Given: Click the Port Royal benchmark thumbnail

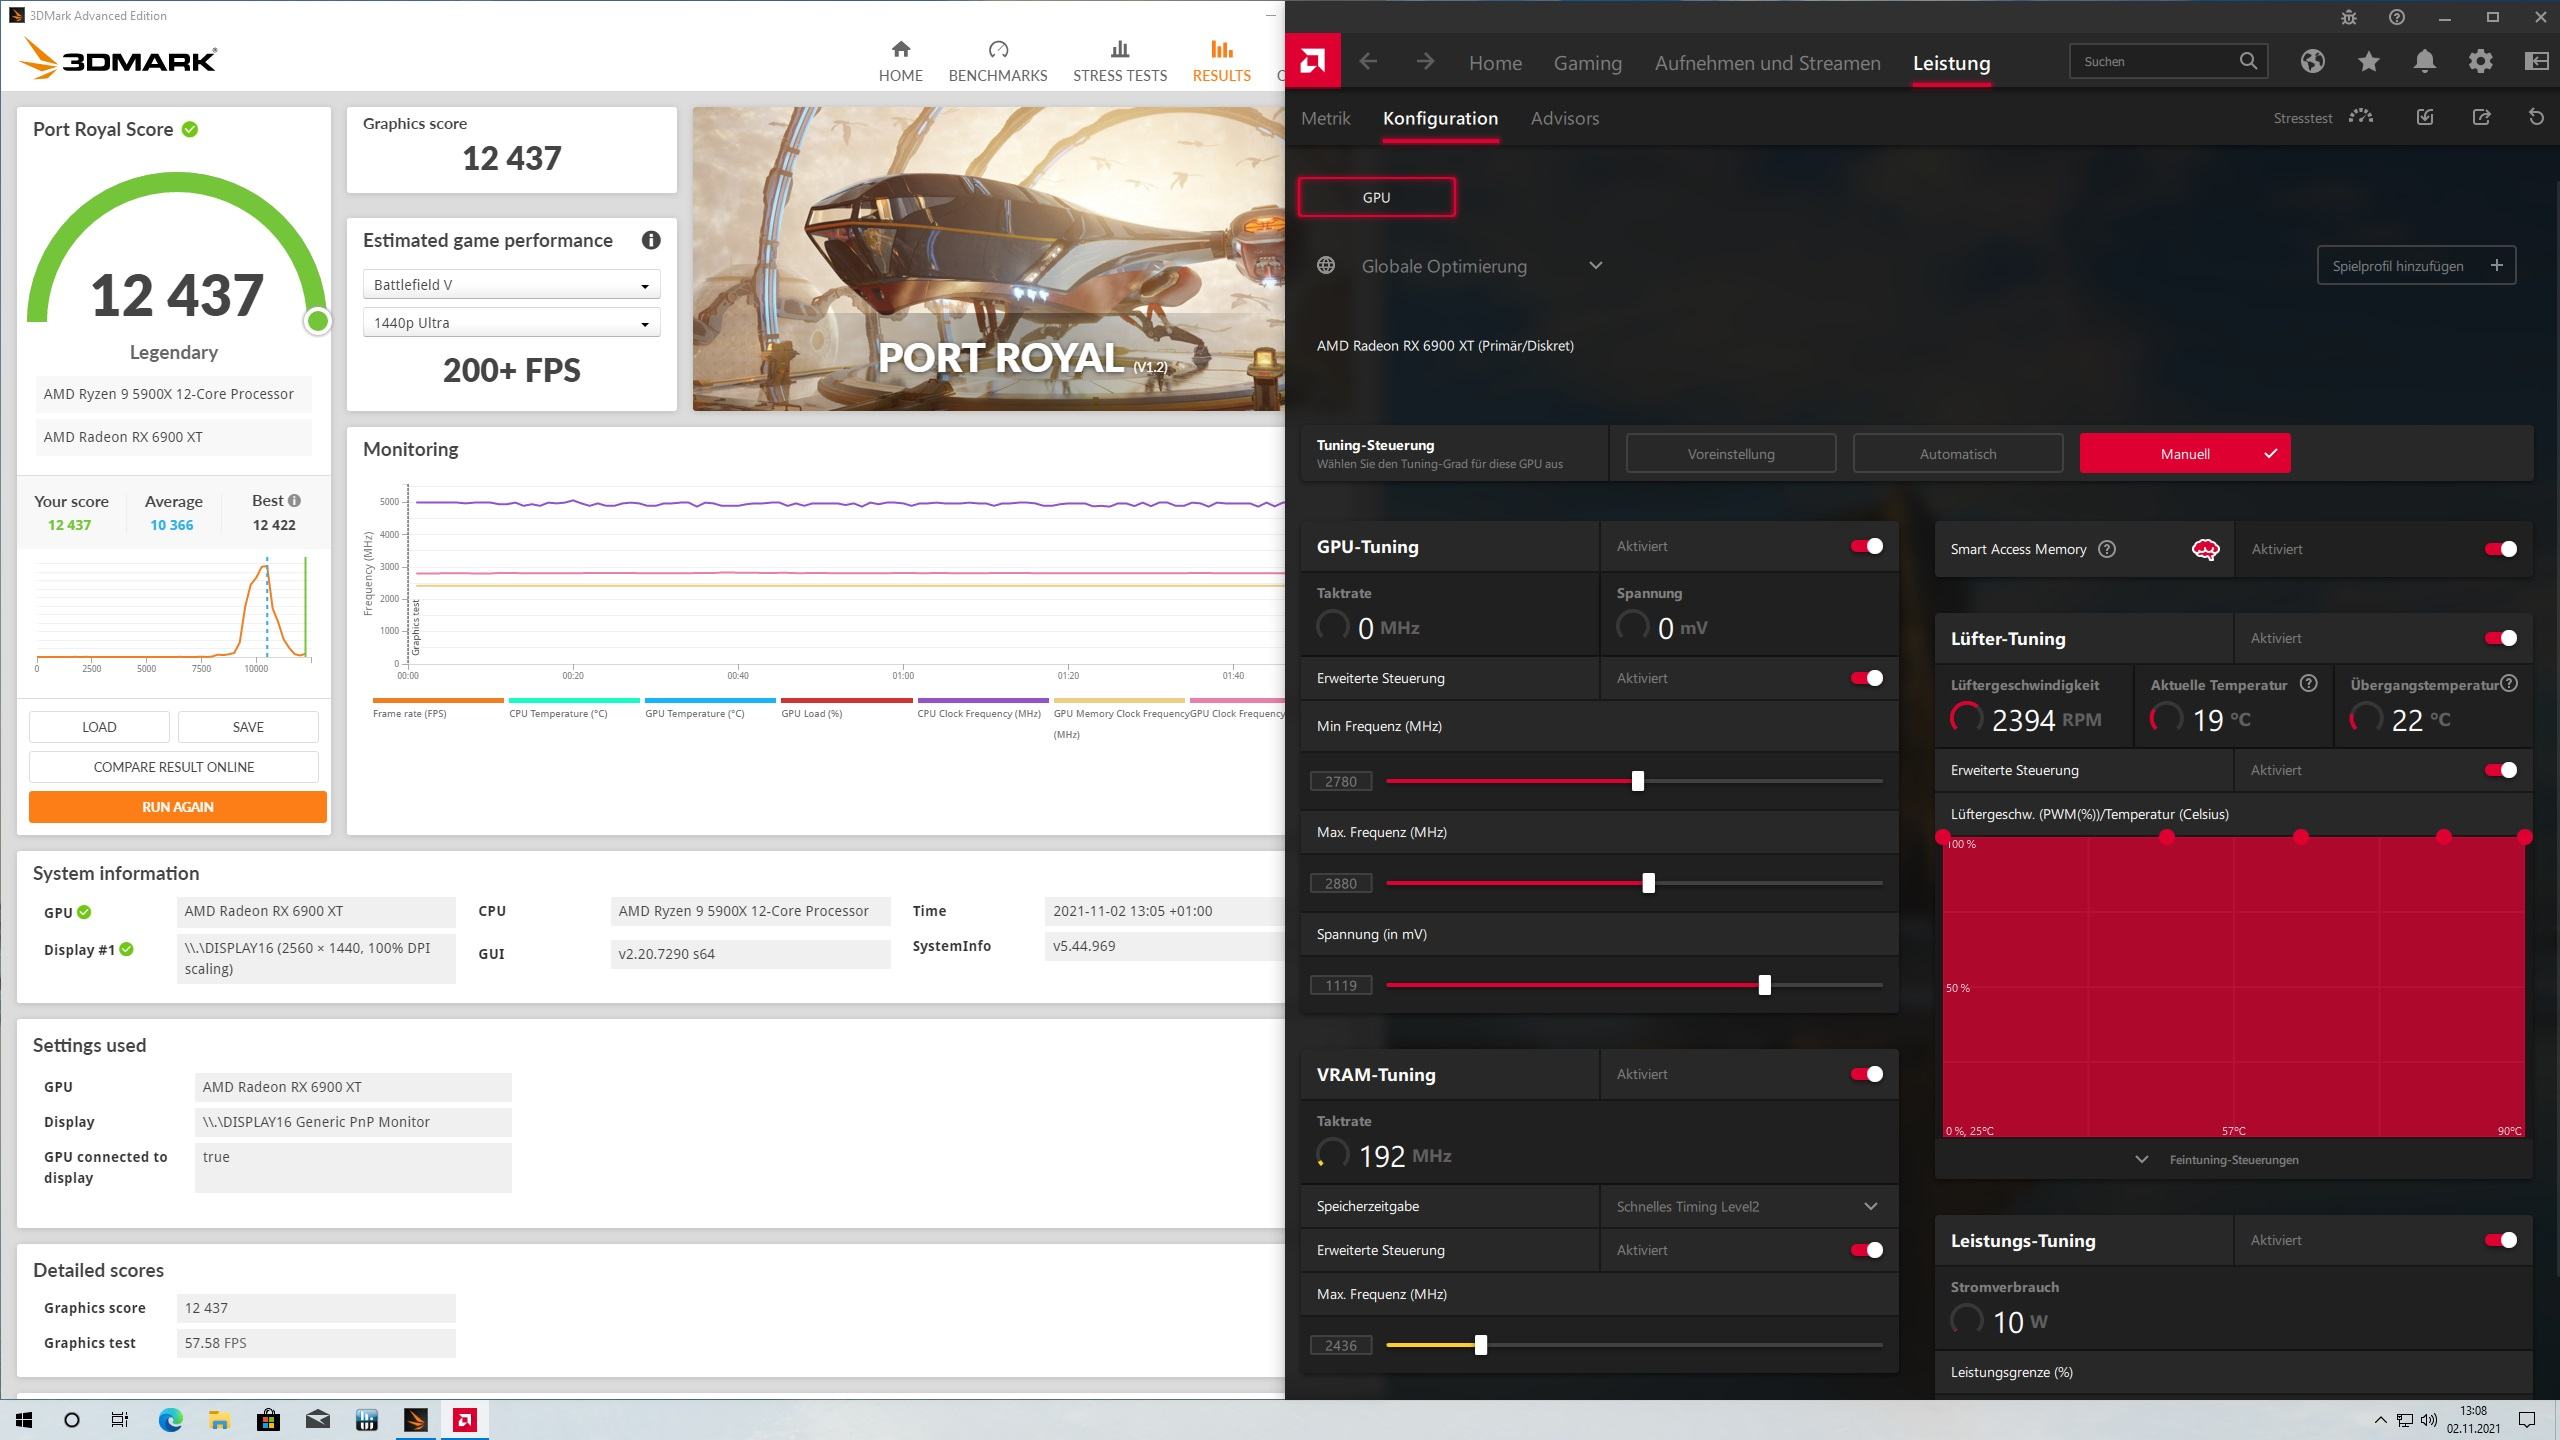Looking at the screenshot, I should pyautogui.click(x=988, y=258).
